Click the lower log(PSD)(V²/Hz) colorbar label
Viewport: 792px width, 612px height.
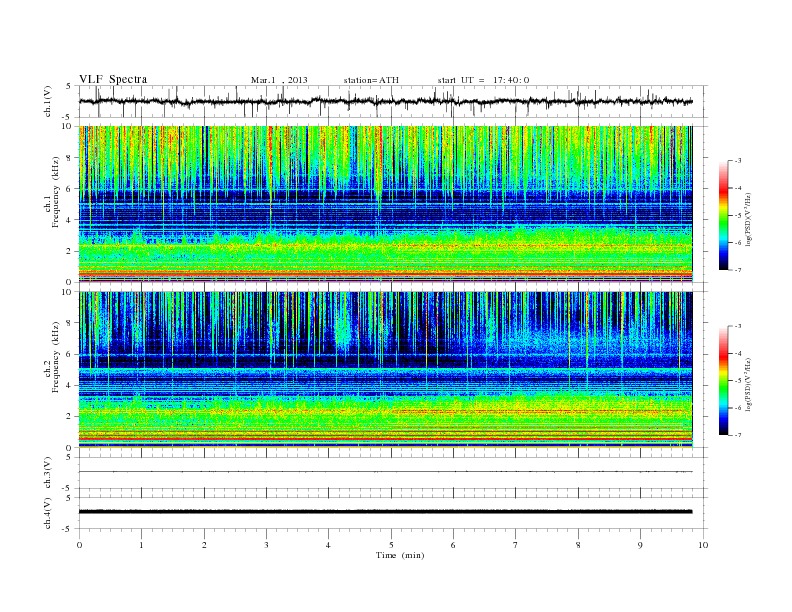749,384
